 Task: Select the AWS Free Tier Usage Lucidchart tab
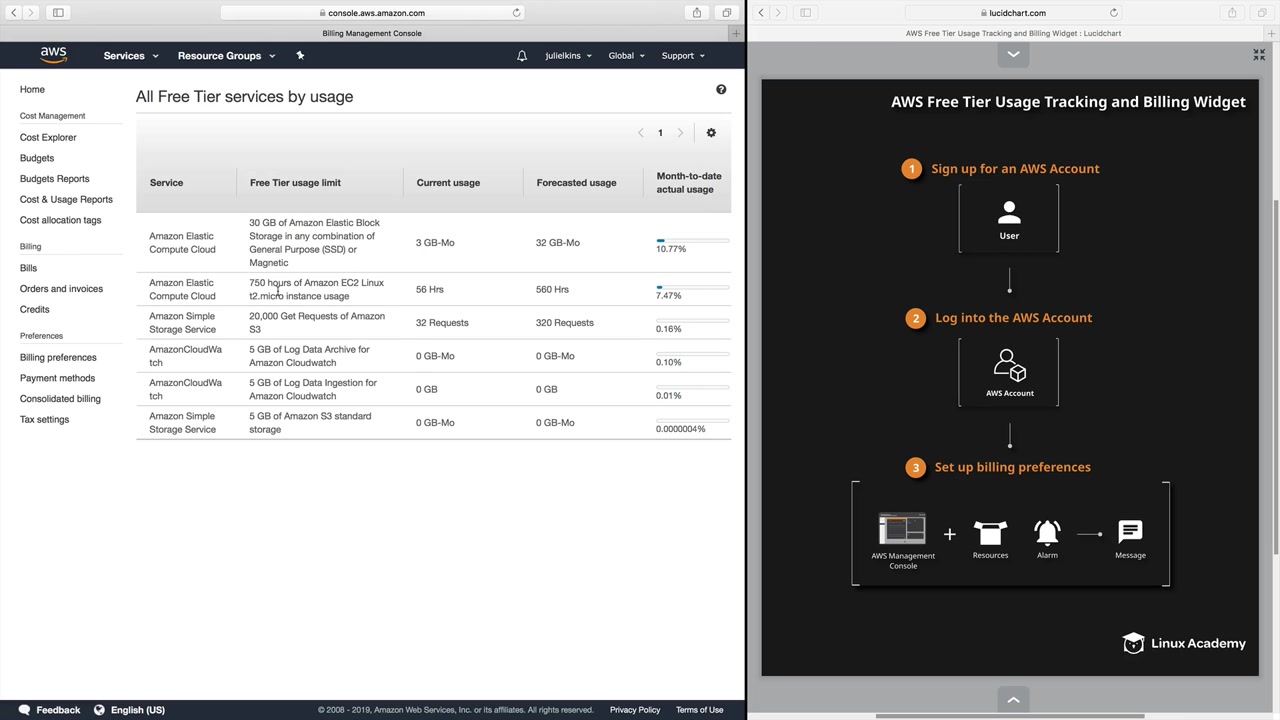pos(1013,33)
